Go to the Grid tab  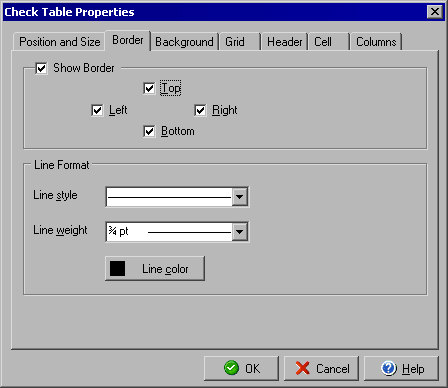(239, 42)
